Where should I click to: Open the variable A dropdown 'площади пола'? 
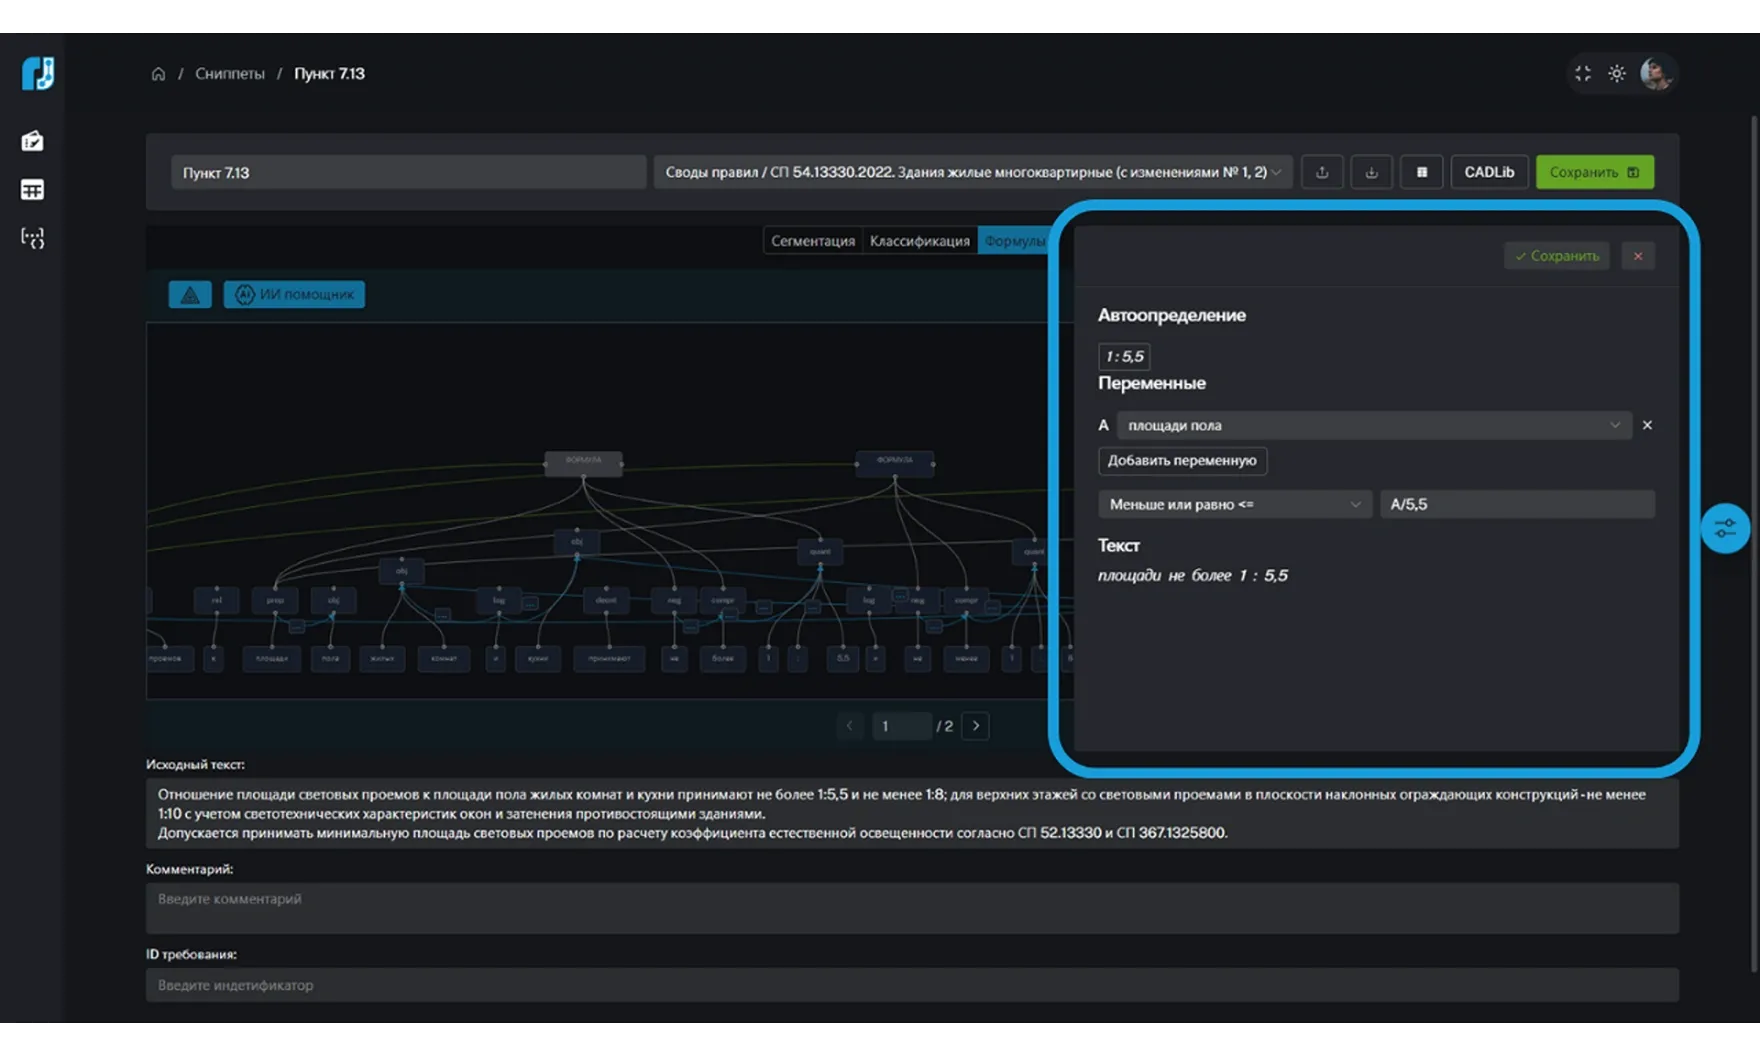1373,425
